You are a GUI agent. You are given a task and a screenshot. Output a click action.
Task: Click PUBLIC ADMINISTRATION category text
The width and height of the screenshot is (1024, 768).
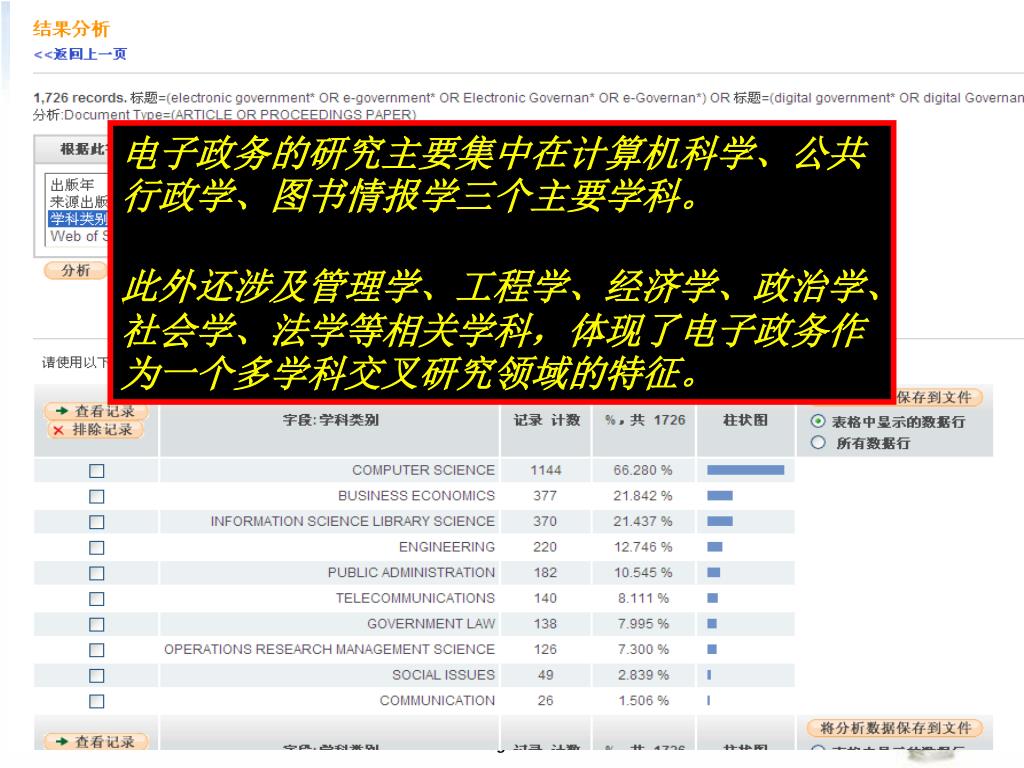click(411, 572)
